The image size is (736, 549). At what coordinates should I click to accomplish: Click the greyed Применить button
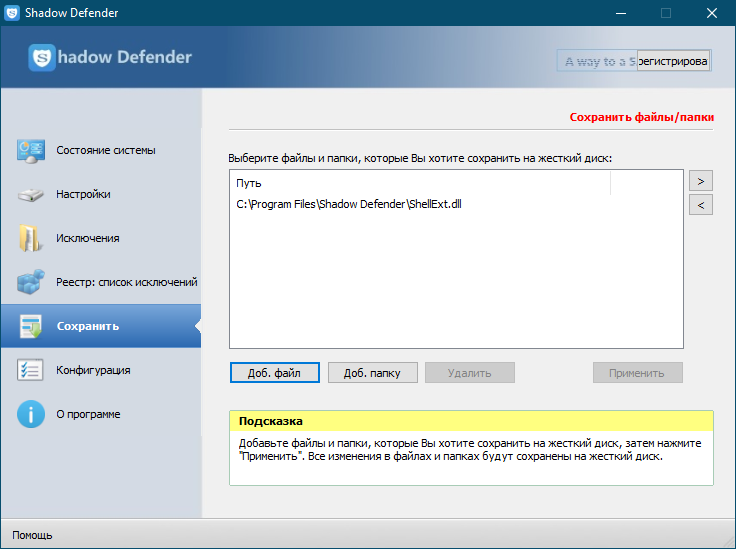click(x=637, y=373)
